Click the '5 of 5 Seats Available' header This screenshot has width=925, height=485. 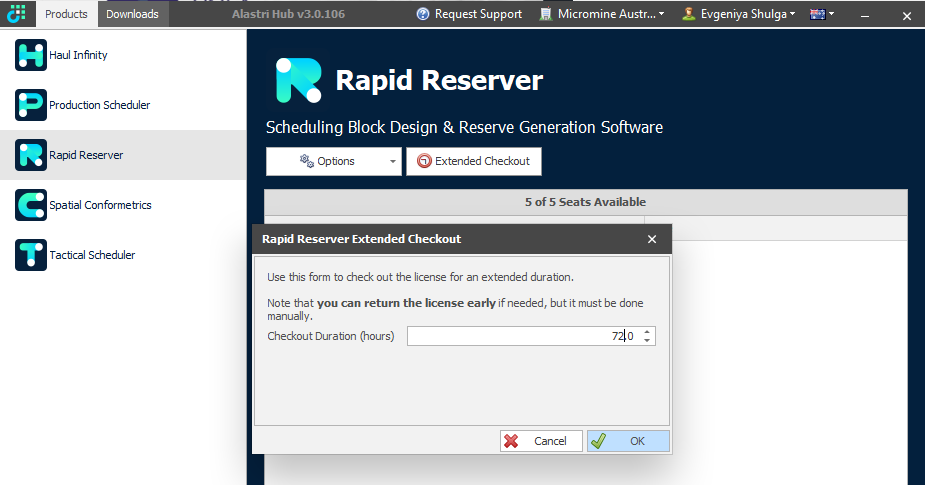pos(585,202)
